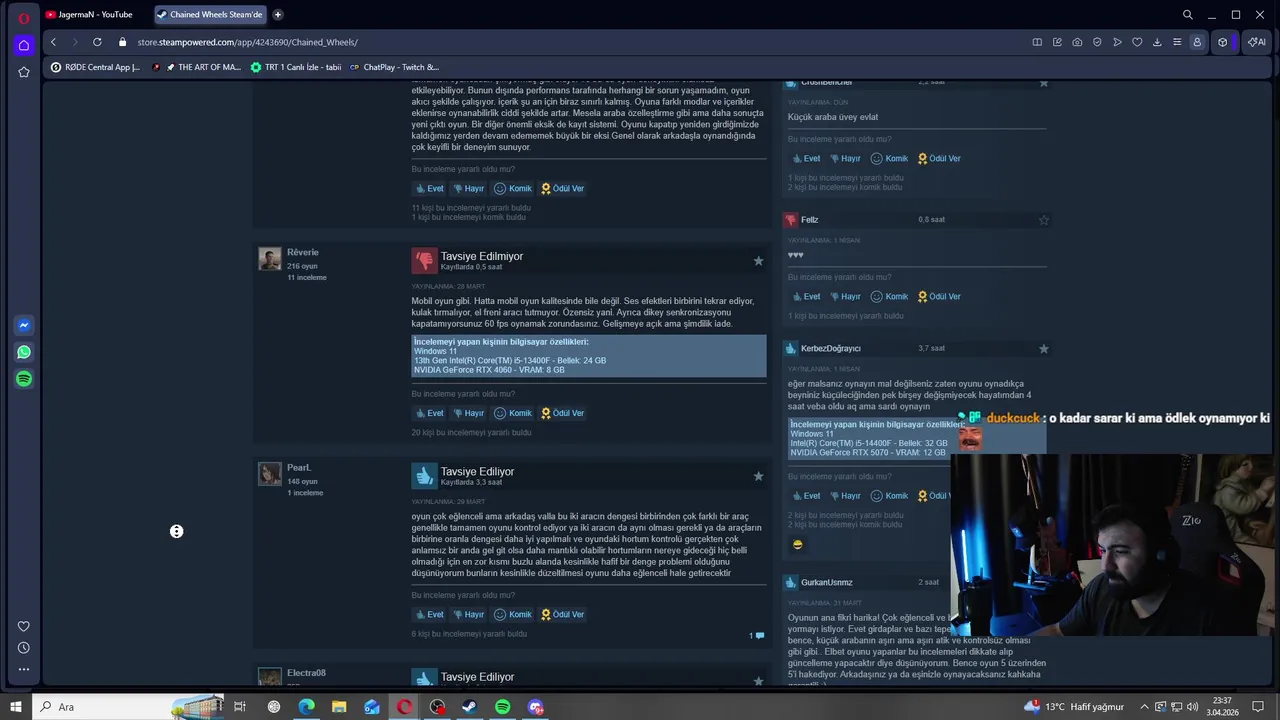Open WhatsApp in the Opera sidebar
This screenshot has height=720, width=1280.
coord(24,352)
